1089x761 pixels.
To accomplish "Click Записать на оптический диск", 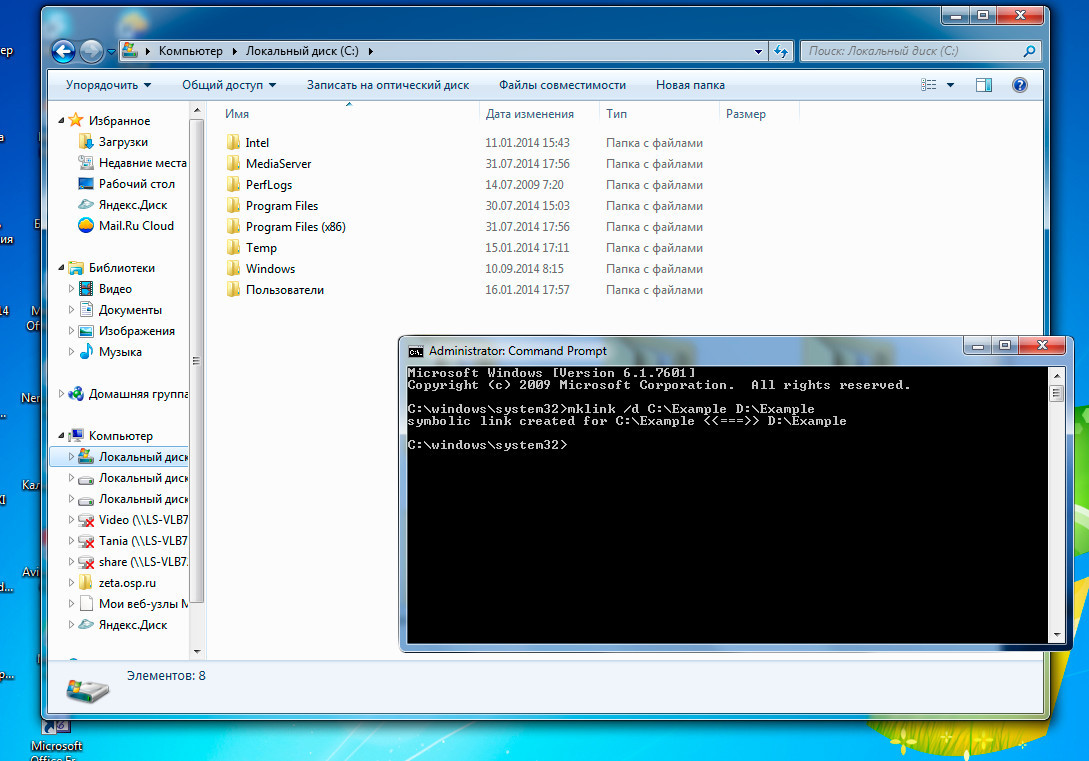I will [387, 85].
